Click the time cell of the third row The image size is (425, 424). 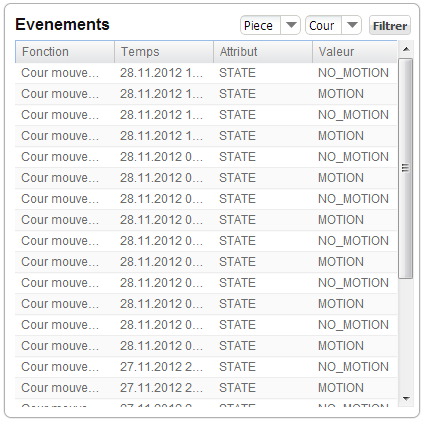(161, 115)
